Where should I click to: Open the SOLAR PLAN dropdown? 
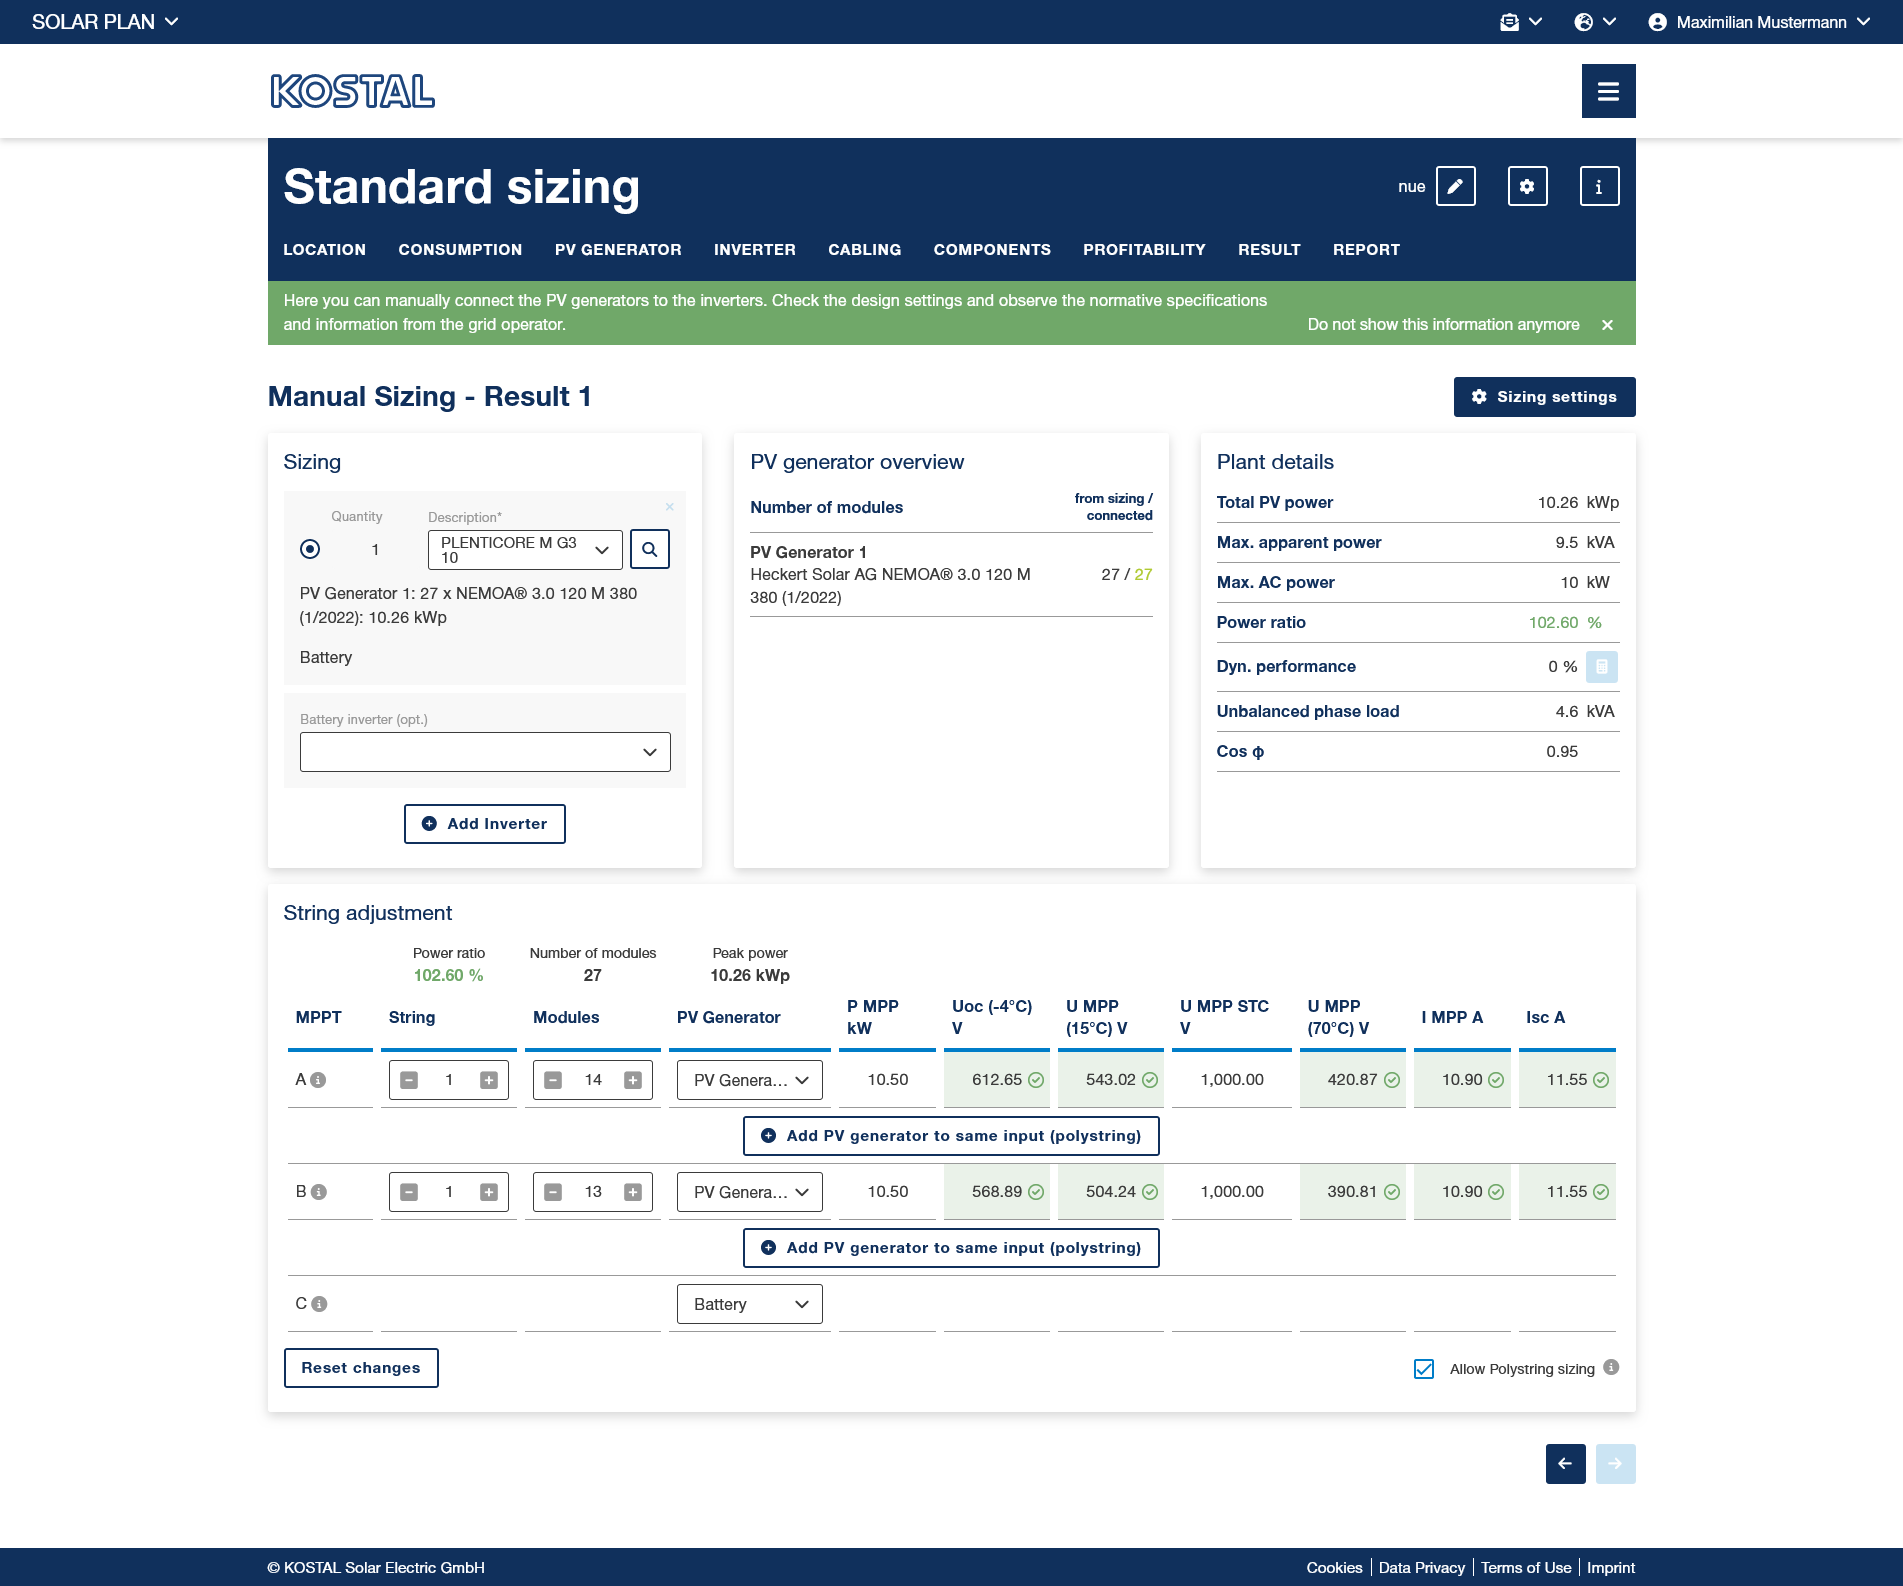coord(105,22)
